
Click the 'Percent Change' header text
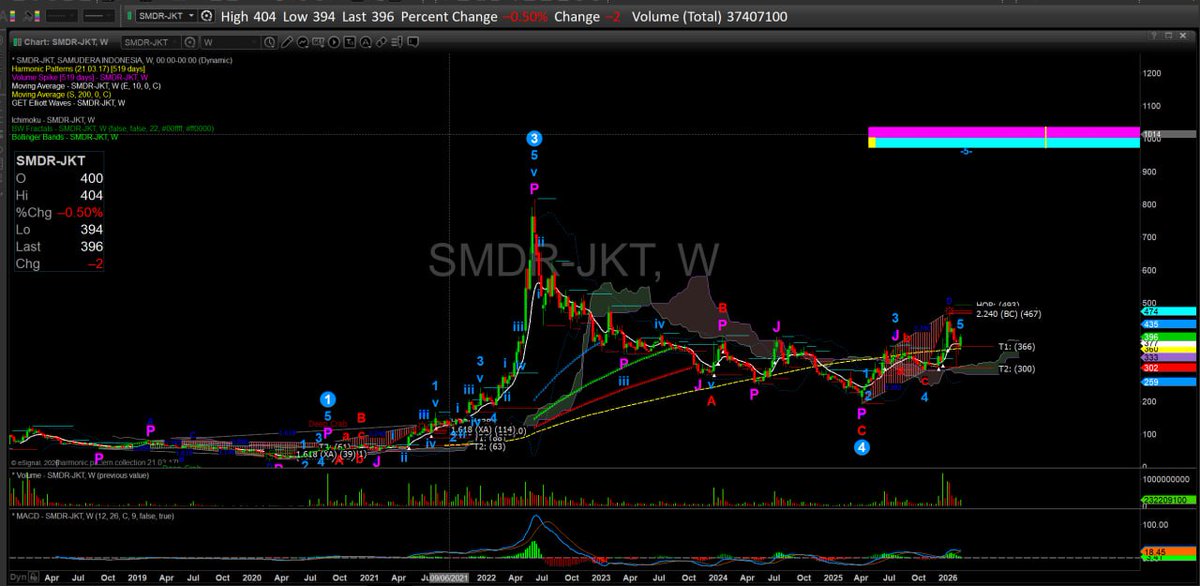click(x=448, y=16)
